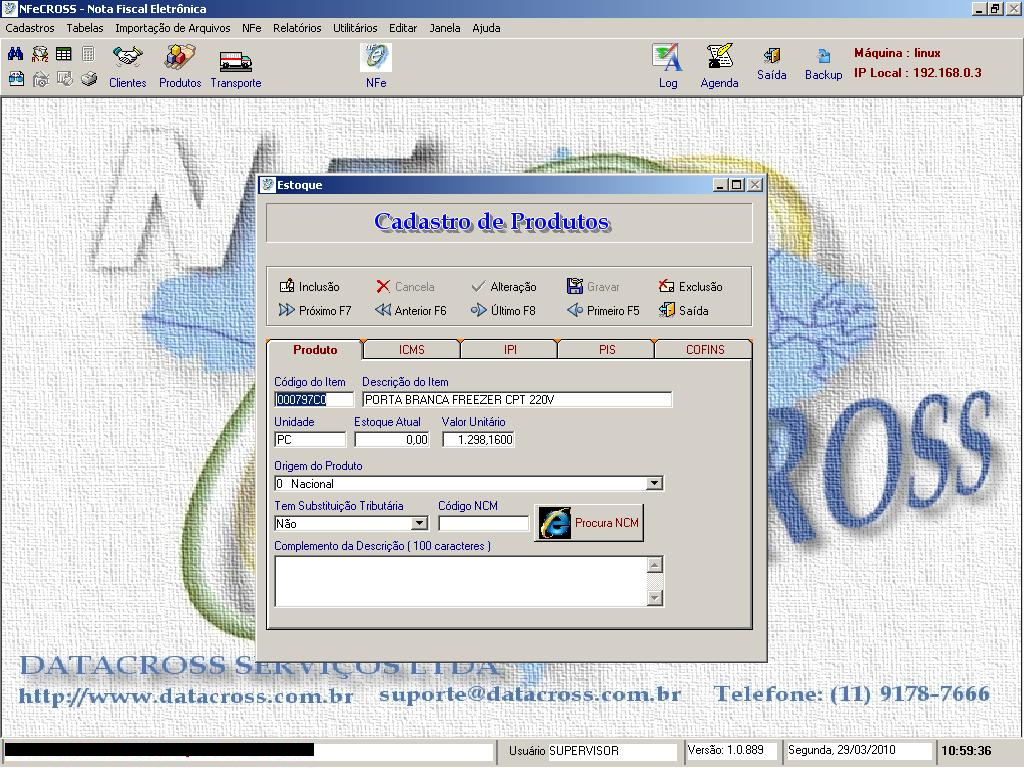The width and height of the screenshot is (1024, 768).
Task: Click the greyed camera icon in toolbar
Action: tap(40, 79)
